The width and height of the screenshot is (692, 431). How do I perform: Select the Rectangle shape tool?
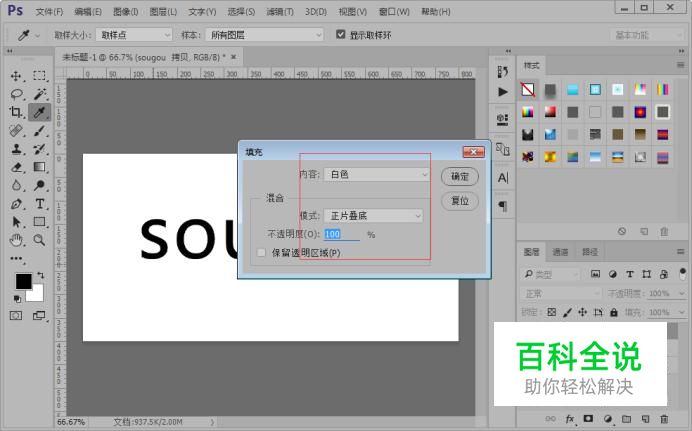[x=39, y=221]
